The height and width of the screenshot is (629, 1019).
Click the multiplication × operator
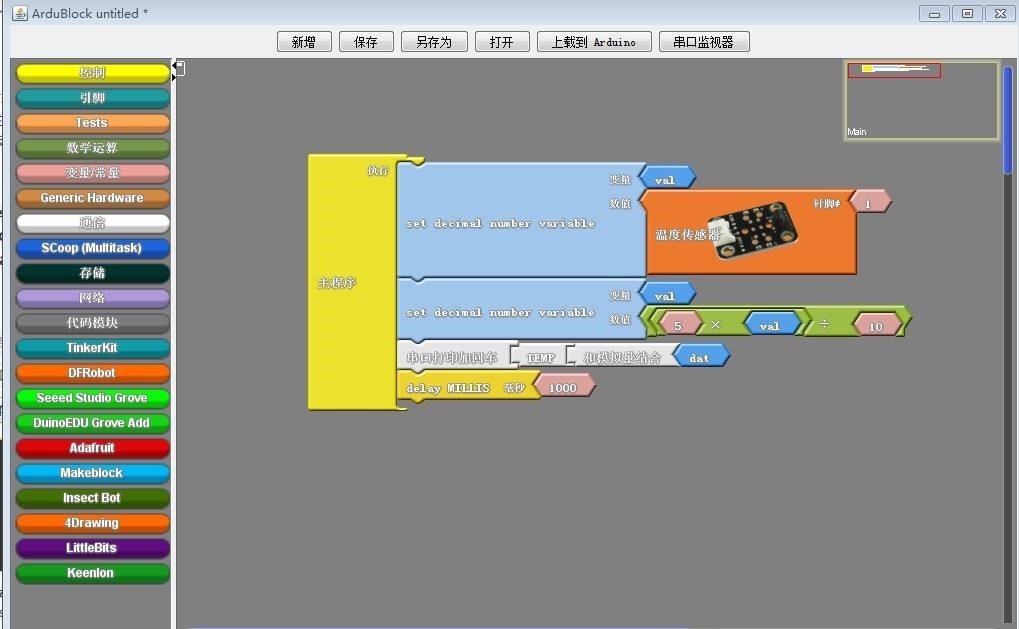(716, 324)
